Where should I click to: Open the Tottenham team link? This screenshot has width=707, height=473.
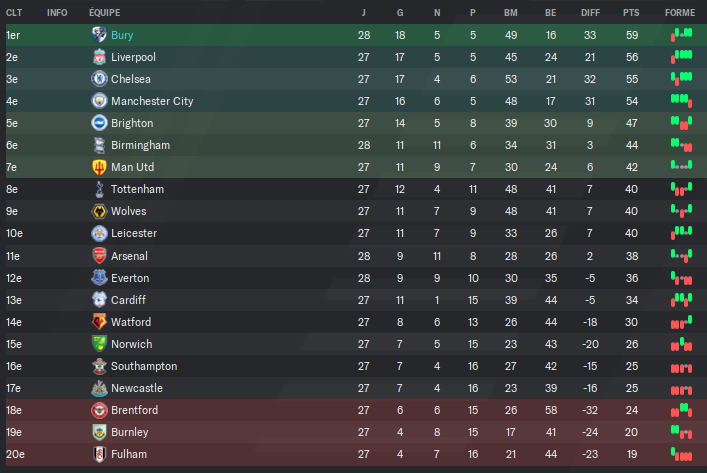click(138, 189)
